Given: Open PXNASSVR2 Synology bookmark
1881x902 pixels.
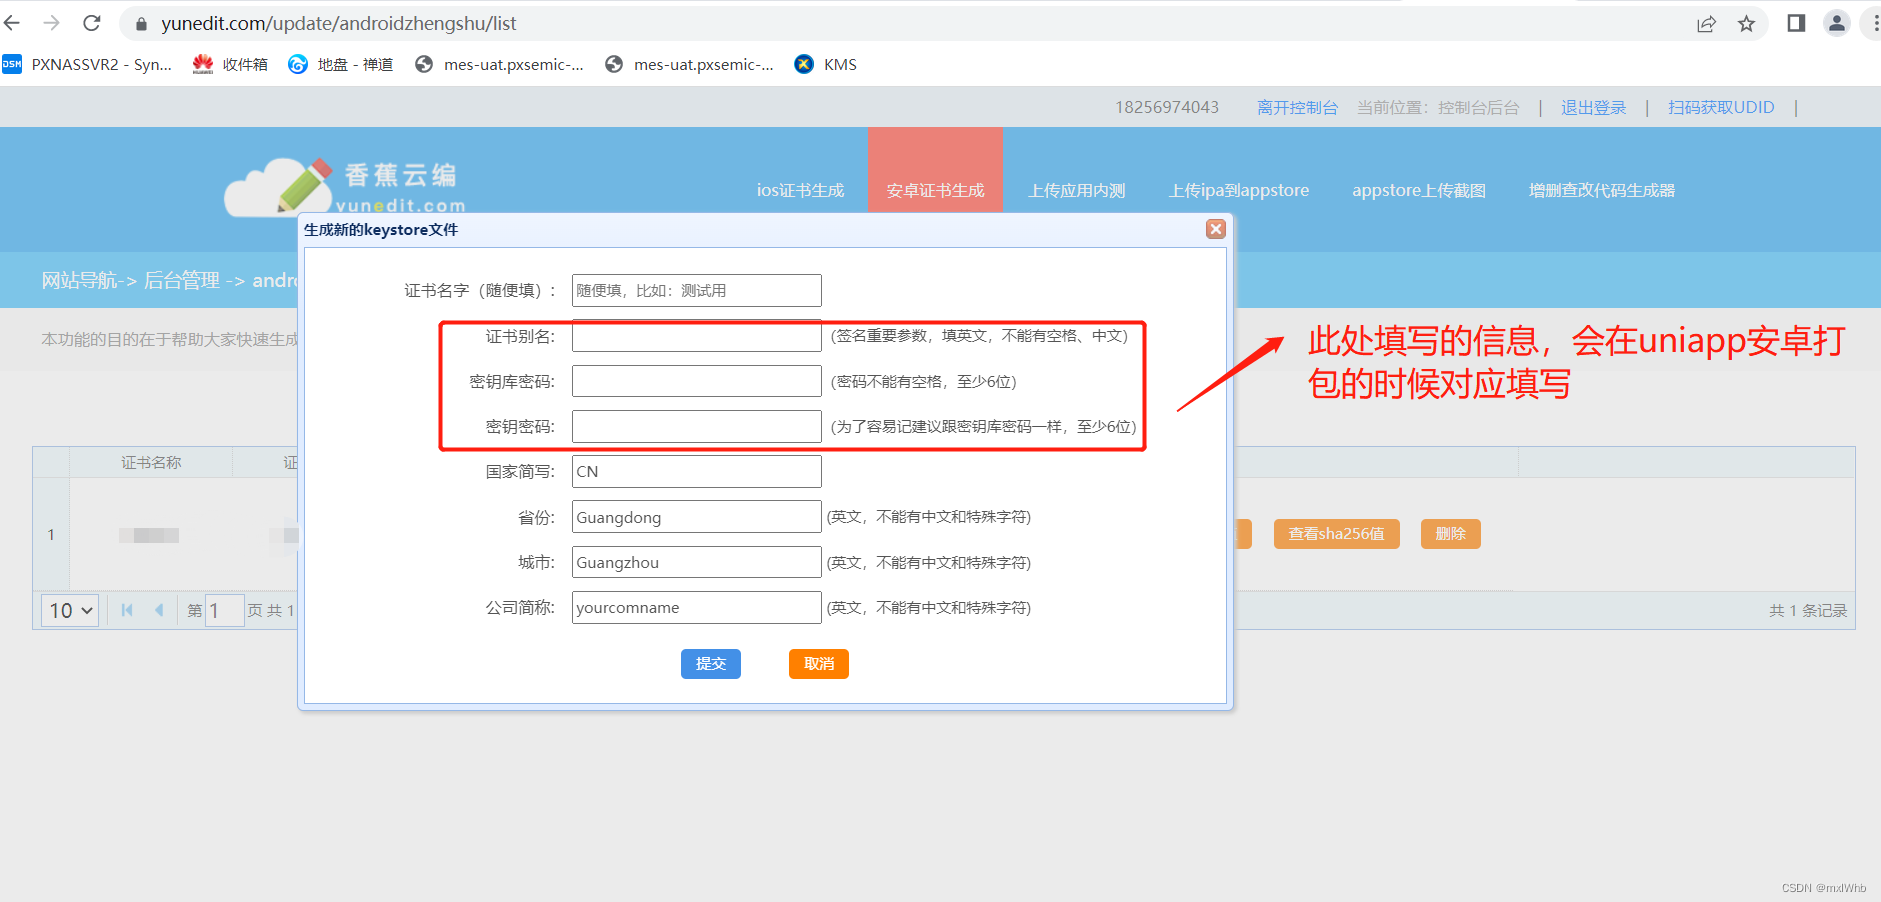Looking at the screenshot, I should [x=88, y=64].
